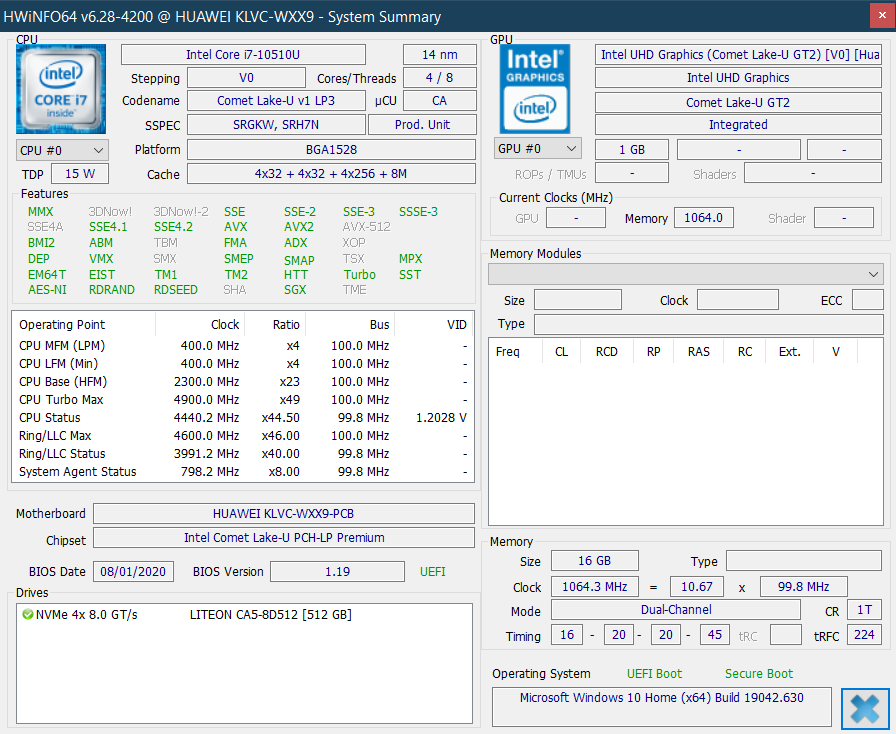This screenshot has width=896, height=734.
Task: Click the Intel Graphics GPU logo
Action: [535, 89]
